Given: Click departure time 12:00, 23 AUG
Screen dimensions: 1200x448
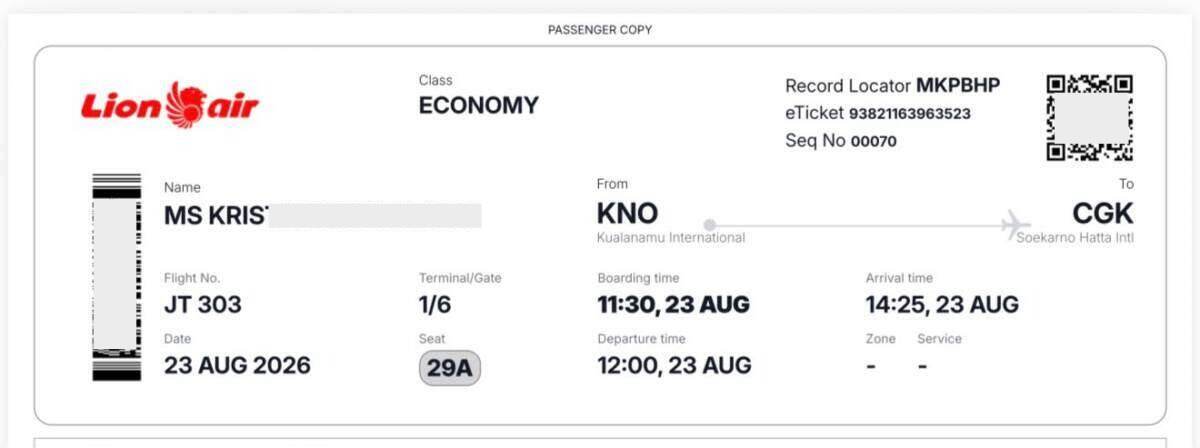Looking at the screenshot, I should tap(675, 365).
